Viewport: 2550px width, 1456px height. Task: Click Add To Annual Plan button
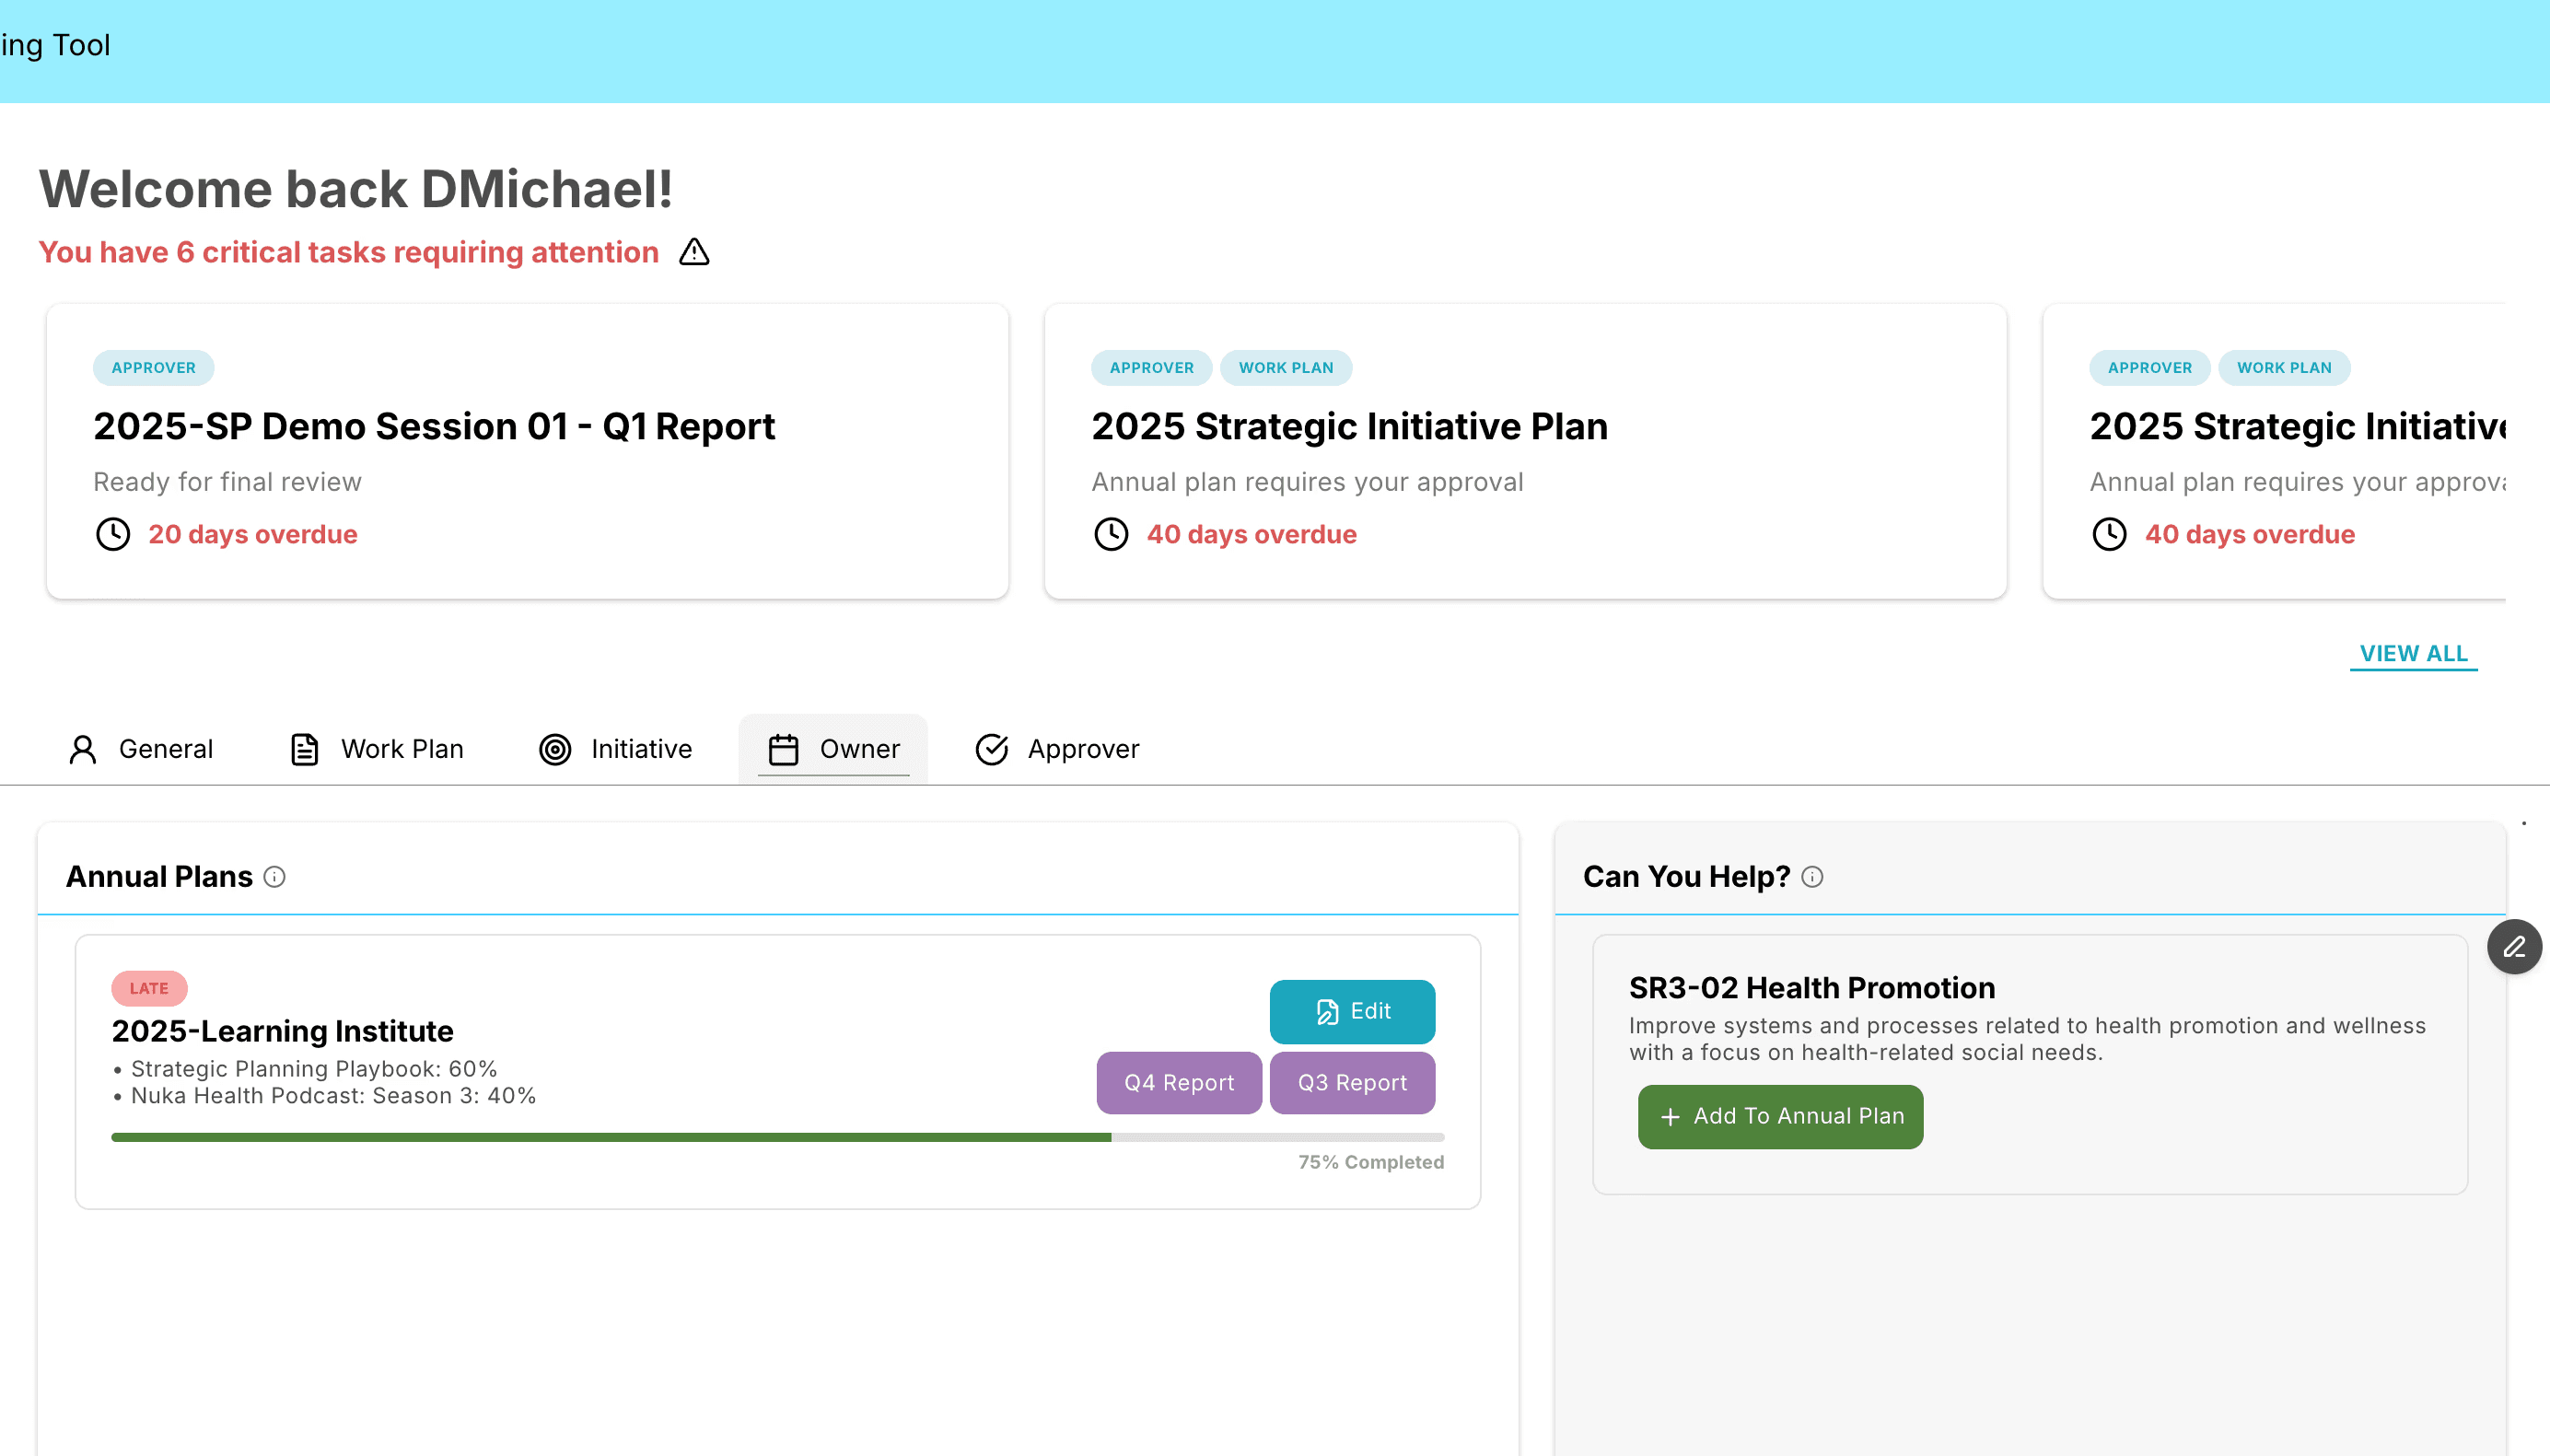[x=1780, y=1116]
